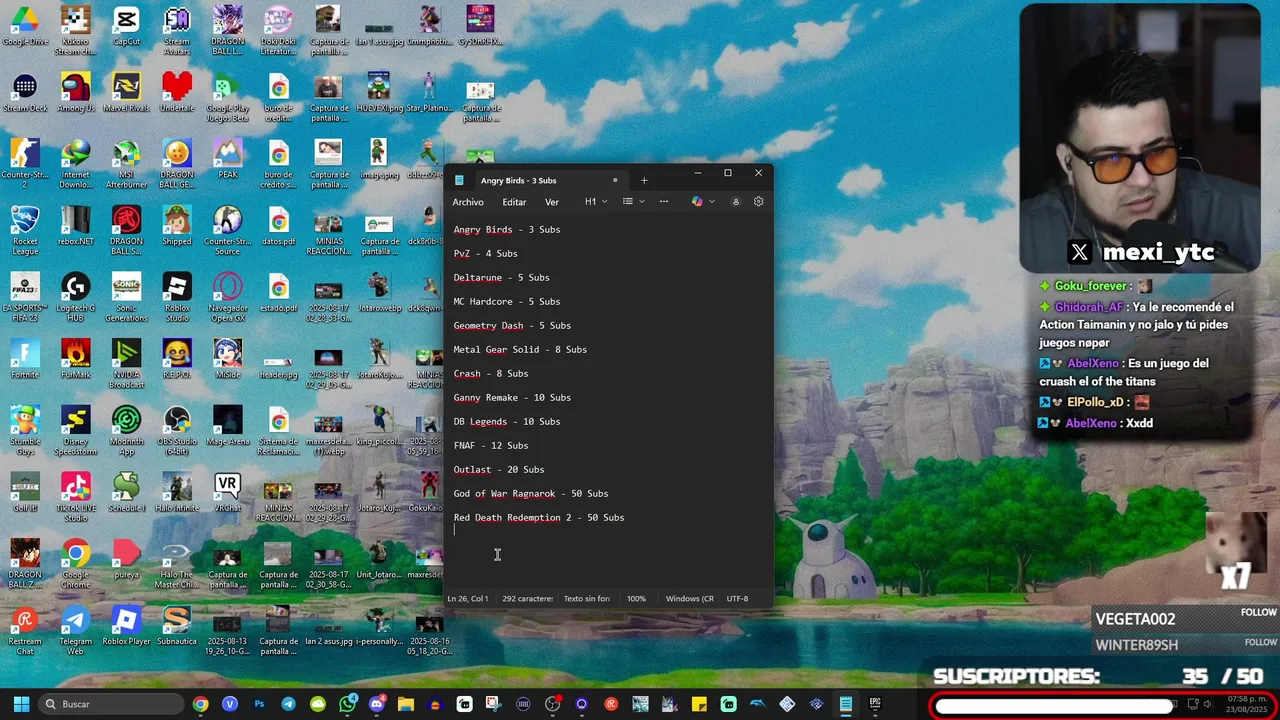
Task: Select the Undertale heart icon
Action: pyautogui.click(x=177, y=93)
